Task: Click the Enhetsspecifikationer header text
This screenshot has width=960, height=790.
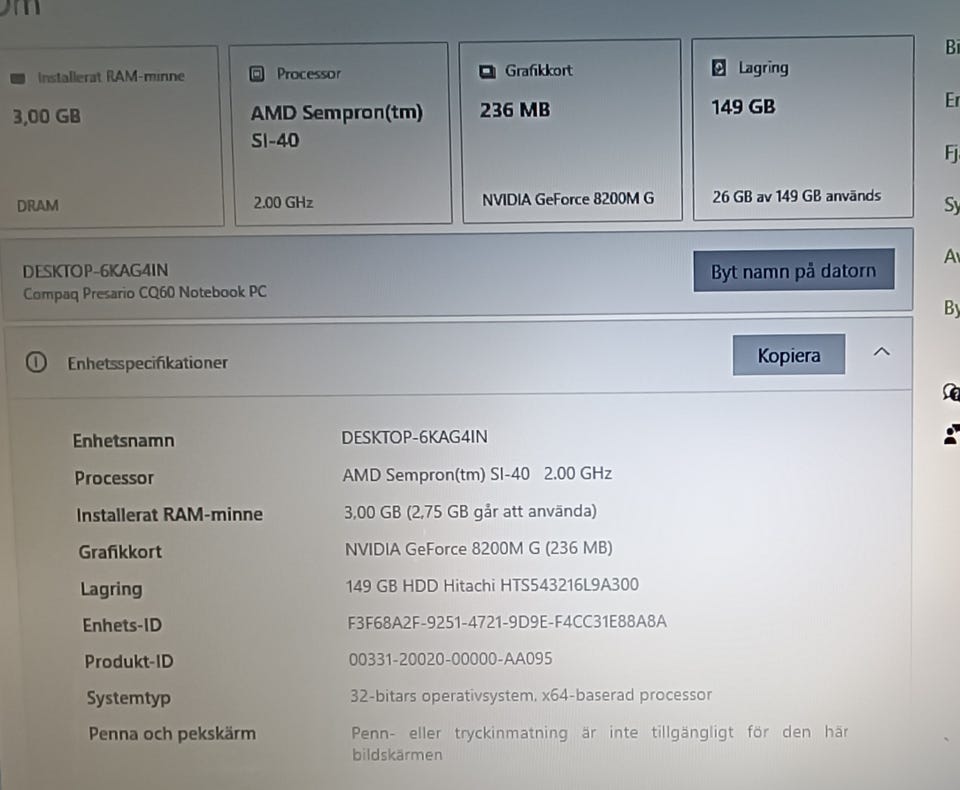Action: (x=148, y=363)
